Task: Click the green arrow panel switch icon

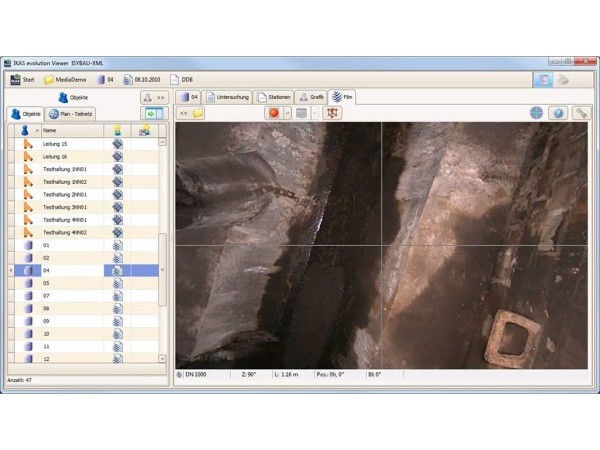Action: click(152, 114)
